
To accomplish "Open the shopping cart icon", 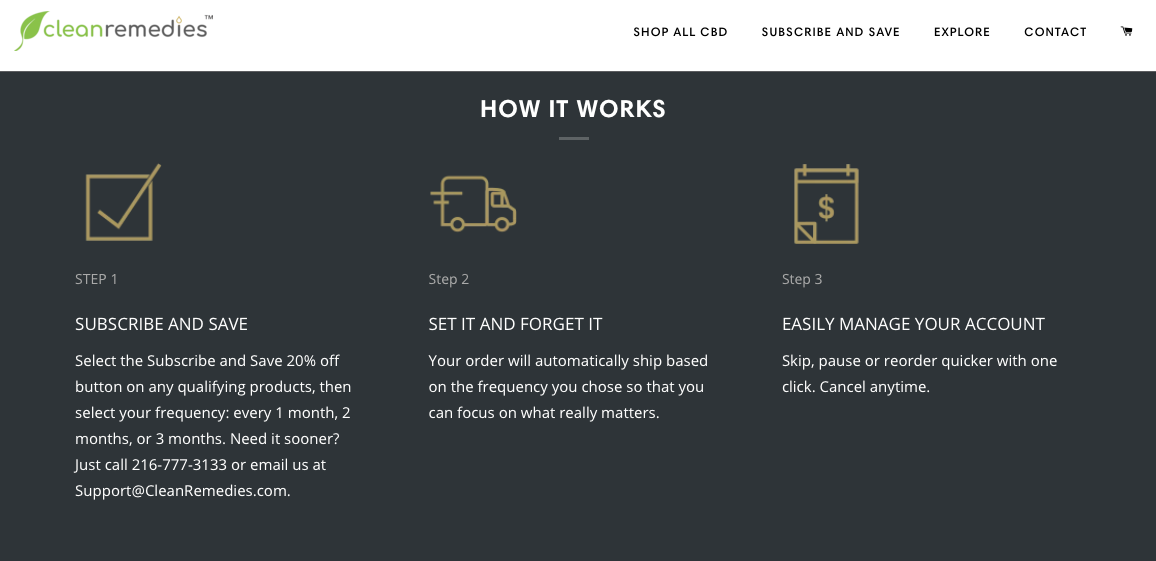I will pos(1127,32).
